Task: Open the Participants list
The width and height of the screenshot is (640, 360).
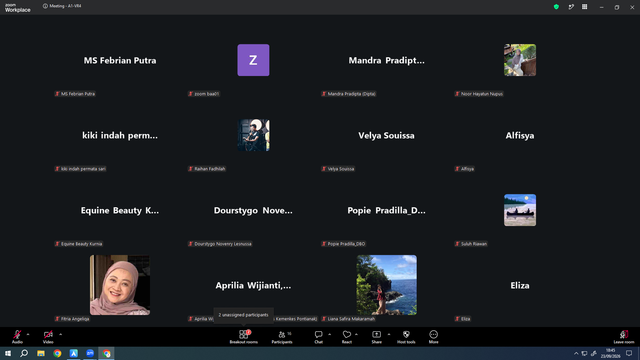Action: click(282, 337)
